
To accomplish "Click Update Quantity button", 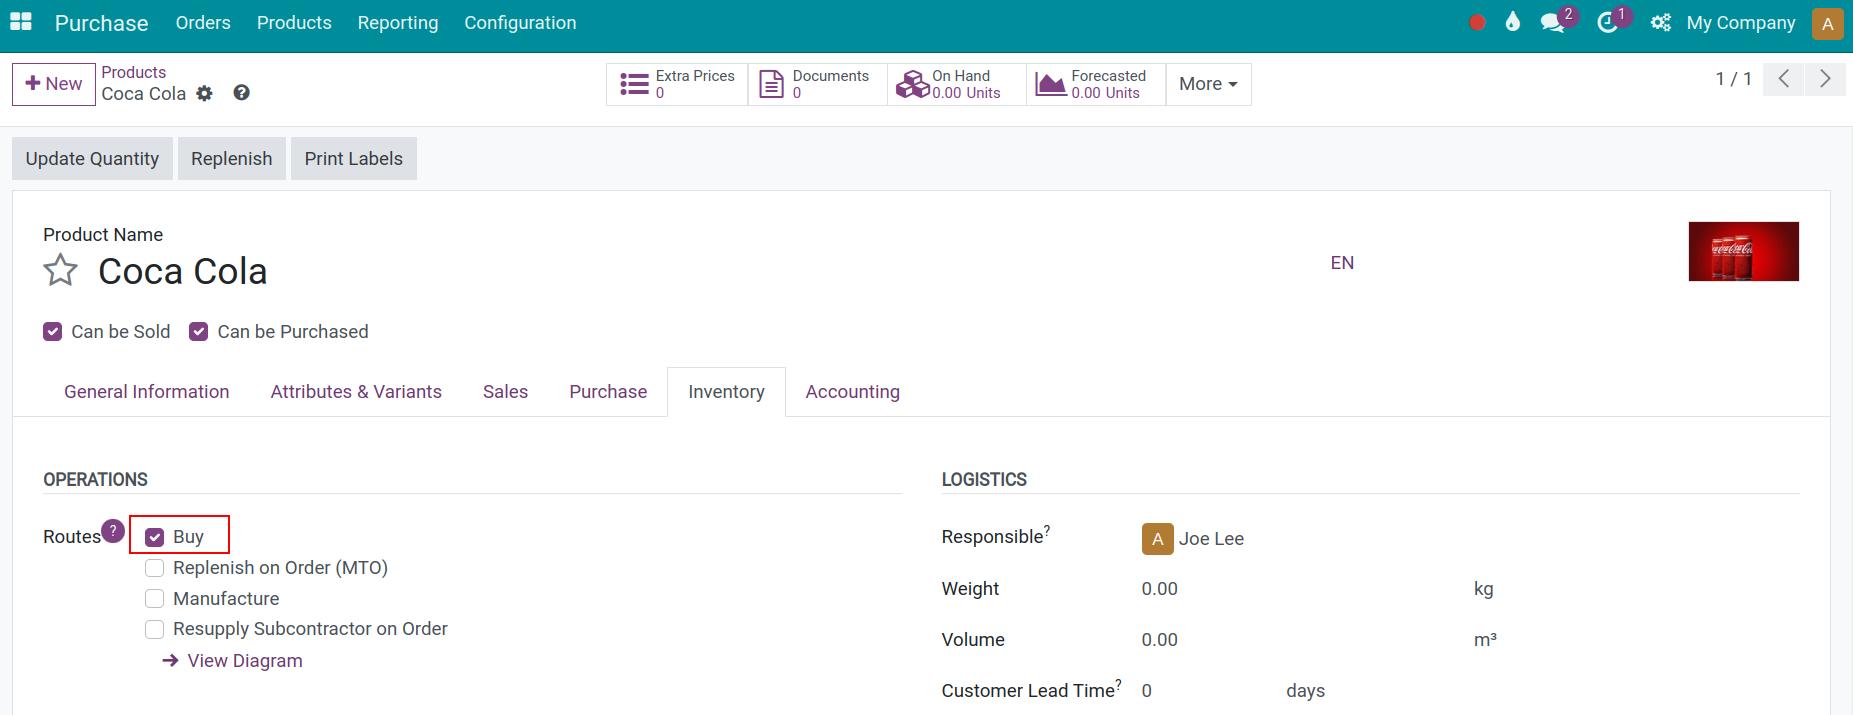I will tap(92, 159).
